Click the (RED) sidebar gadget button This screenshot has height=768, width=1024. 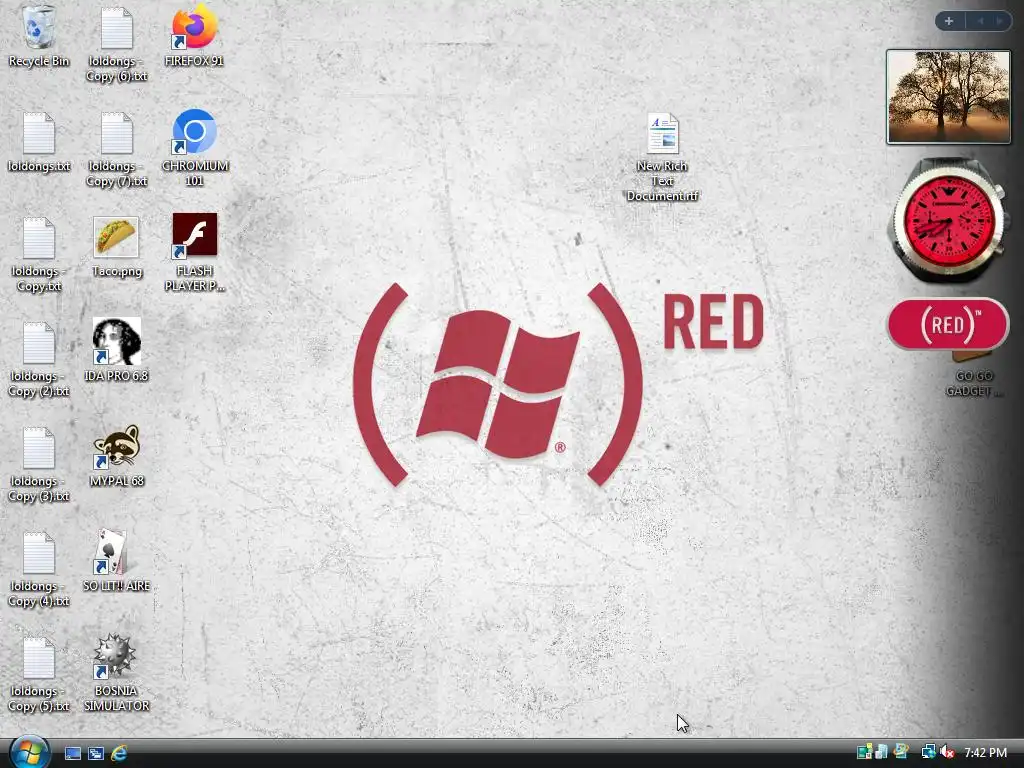pos(948,323)
